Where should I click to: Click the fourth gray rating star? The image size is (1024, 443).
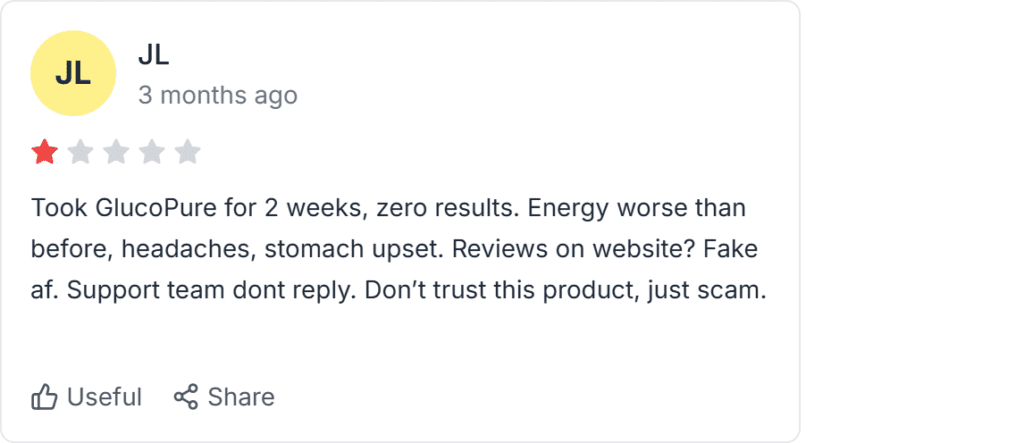(152, 152)
